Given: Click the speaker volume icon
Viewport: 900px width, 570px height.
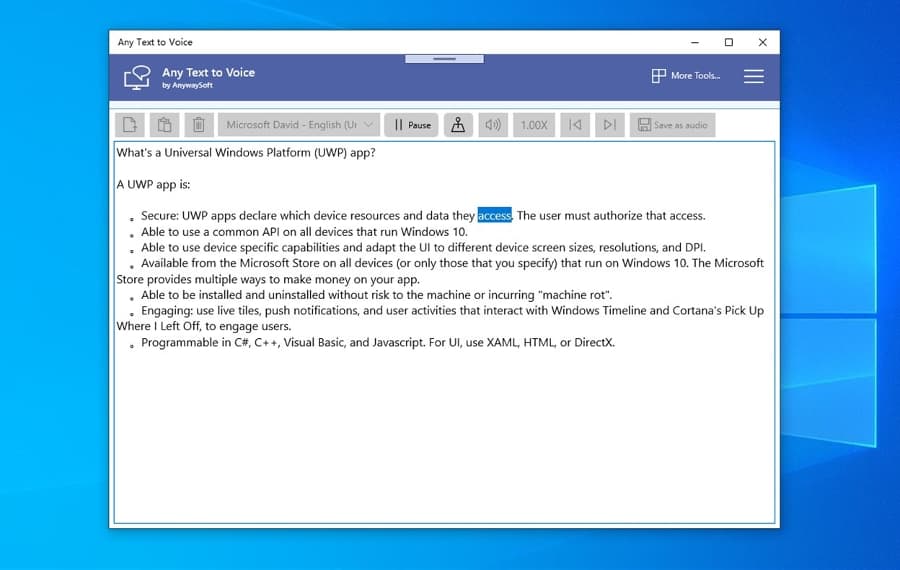Looking at the screenshot, I should tap(492, 125).
